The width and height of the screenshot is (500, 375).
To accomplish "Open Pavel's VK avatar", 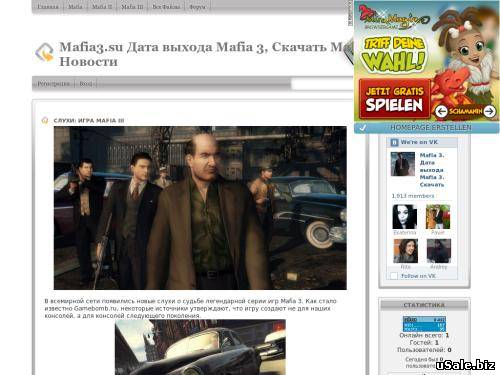I will 438,217.
